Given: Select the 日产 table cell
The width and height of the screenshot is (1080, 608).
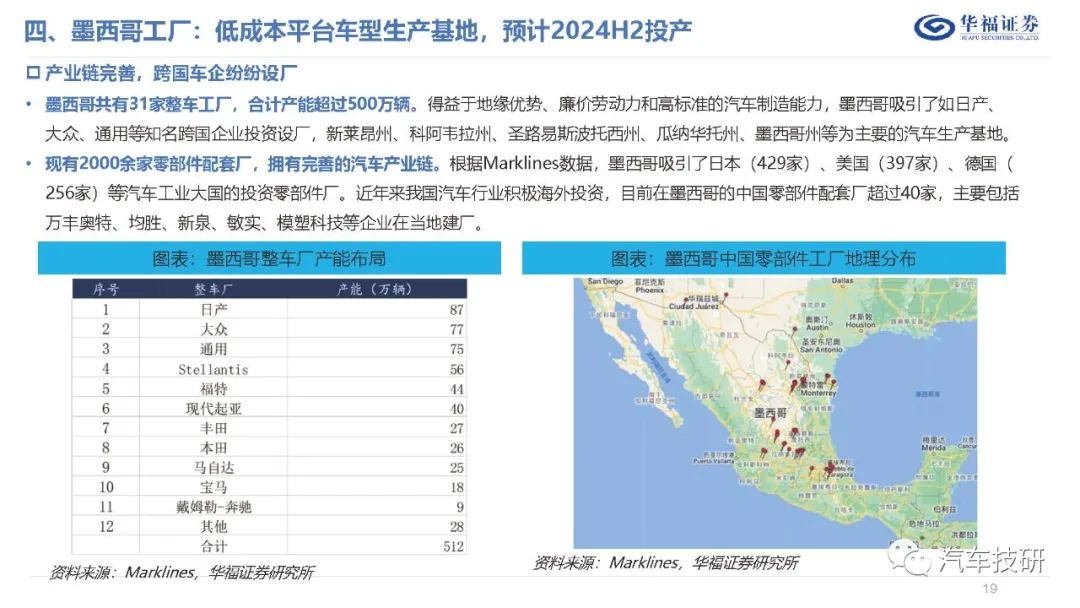Looking at the screenshot, I should click(214, 310).
